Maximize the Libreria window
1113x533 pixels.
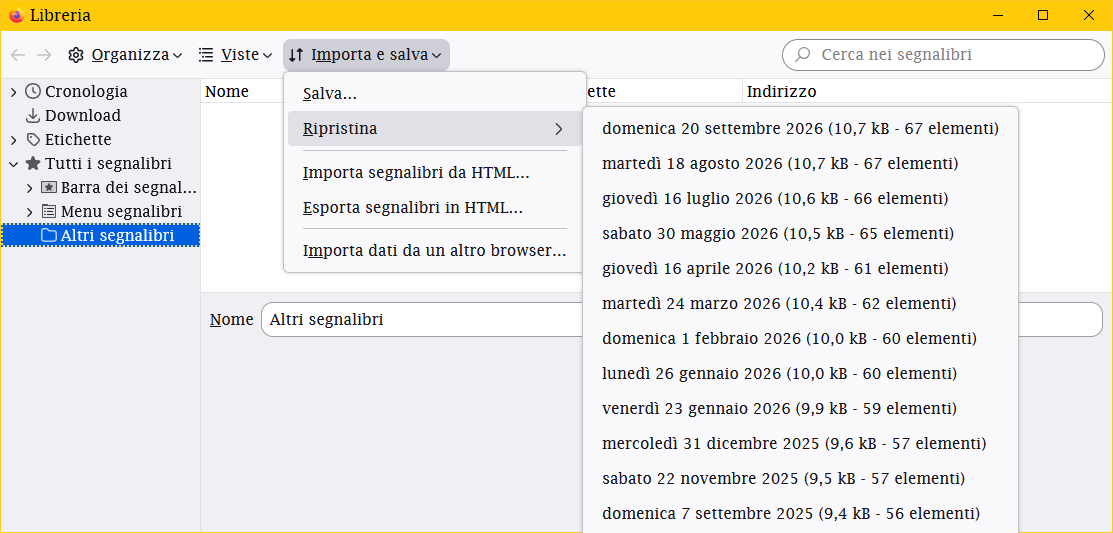(x=1043, y=15)
